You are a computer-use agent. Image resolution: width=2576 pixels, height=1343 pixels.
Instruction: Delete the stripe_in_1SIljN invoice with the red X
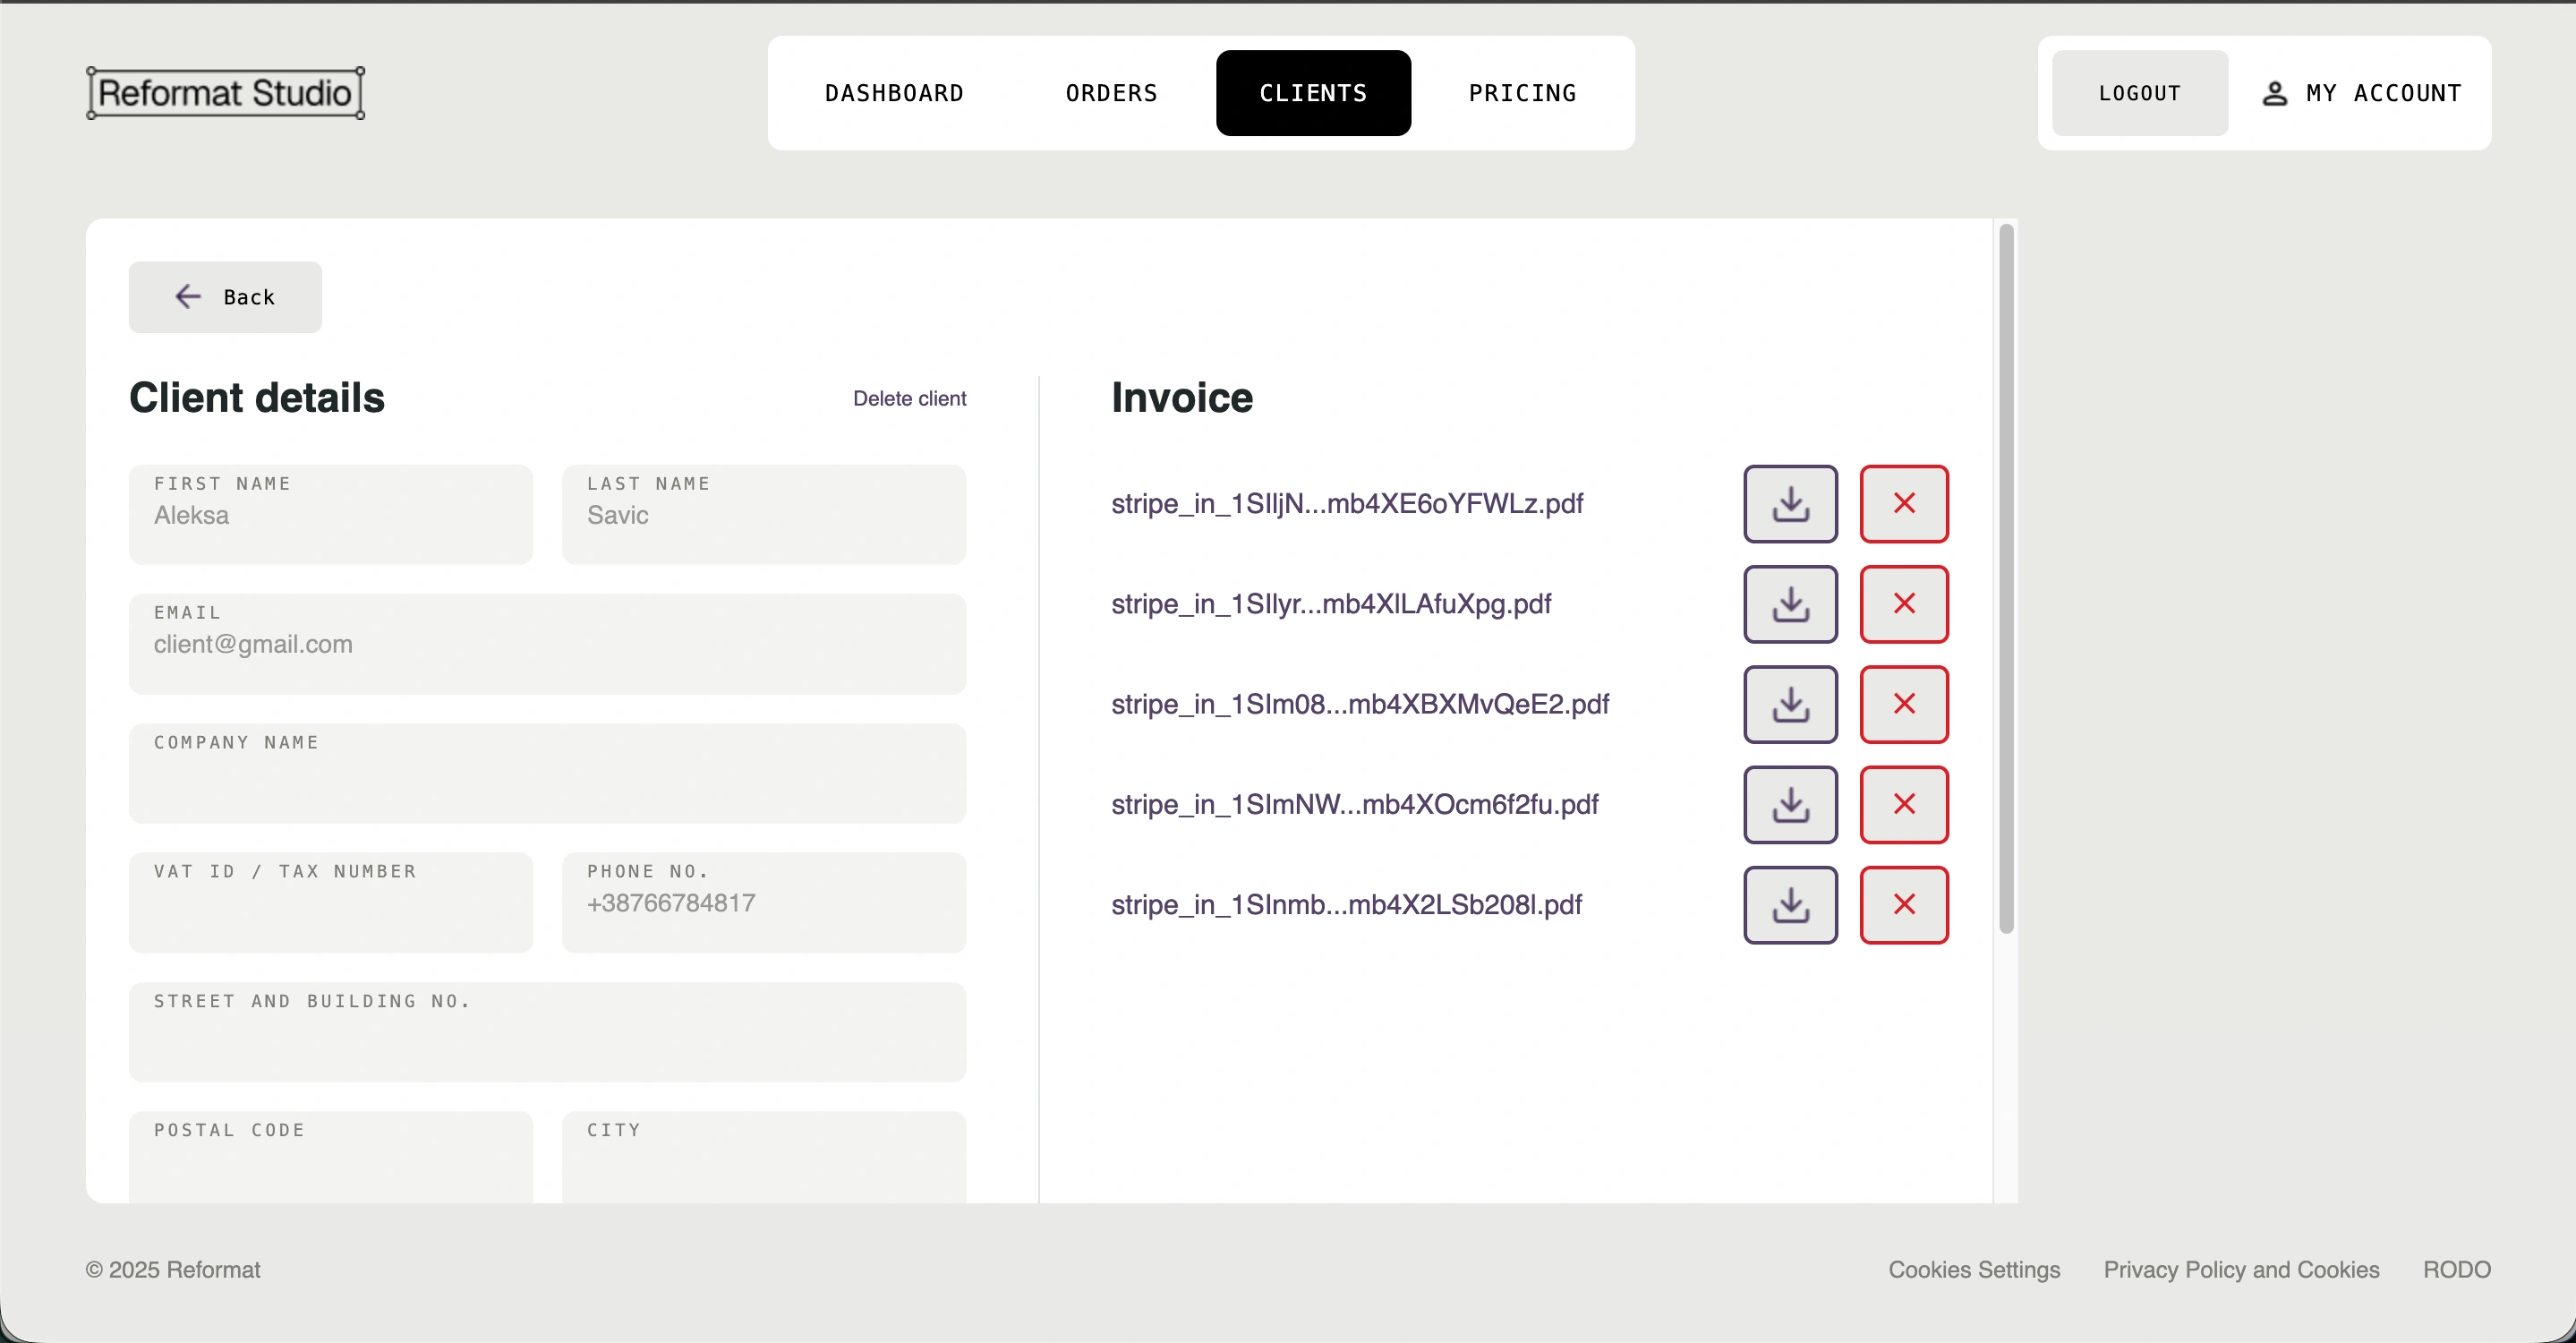(1903, 504)
